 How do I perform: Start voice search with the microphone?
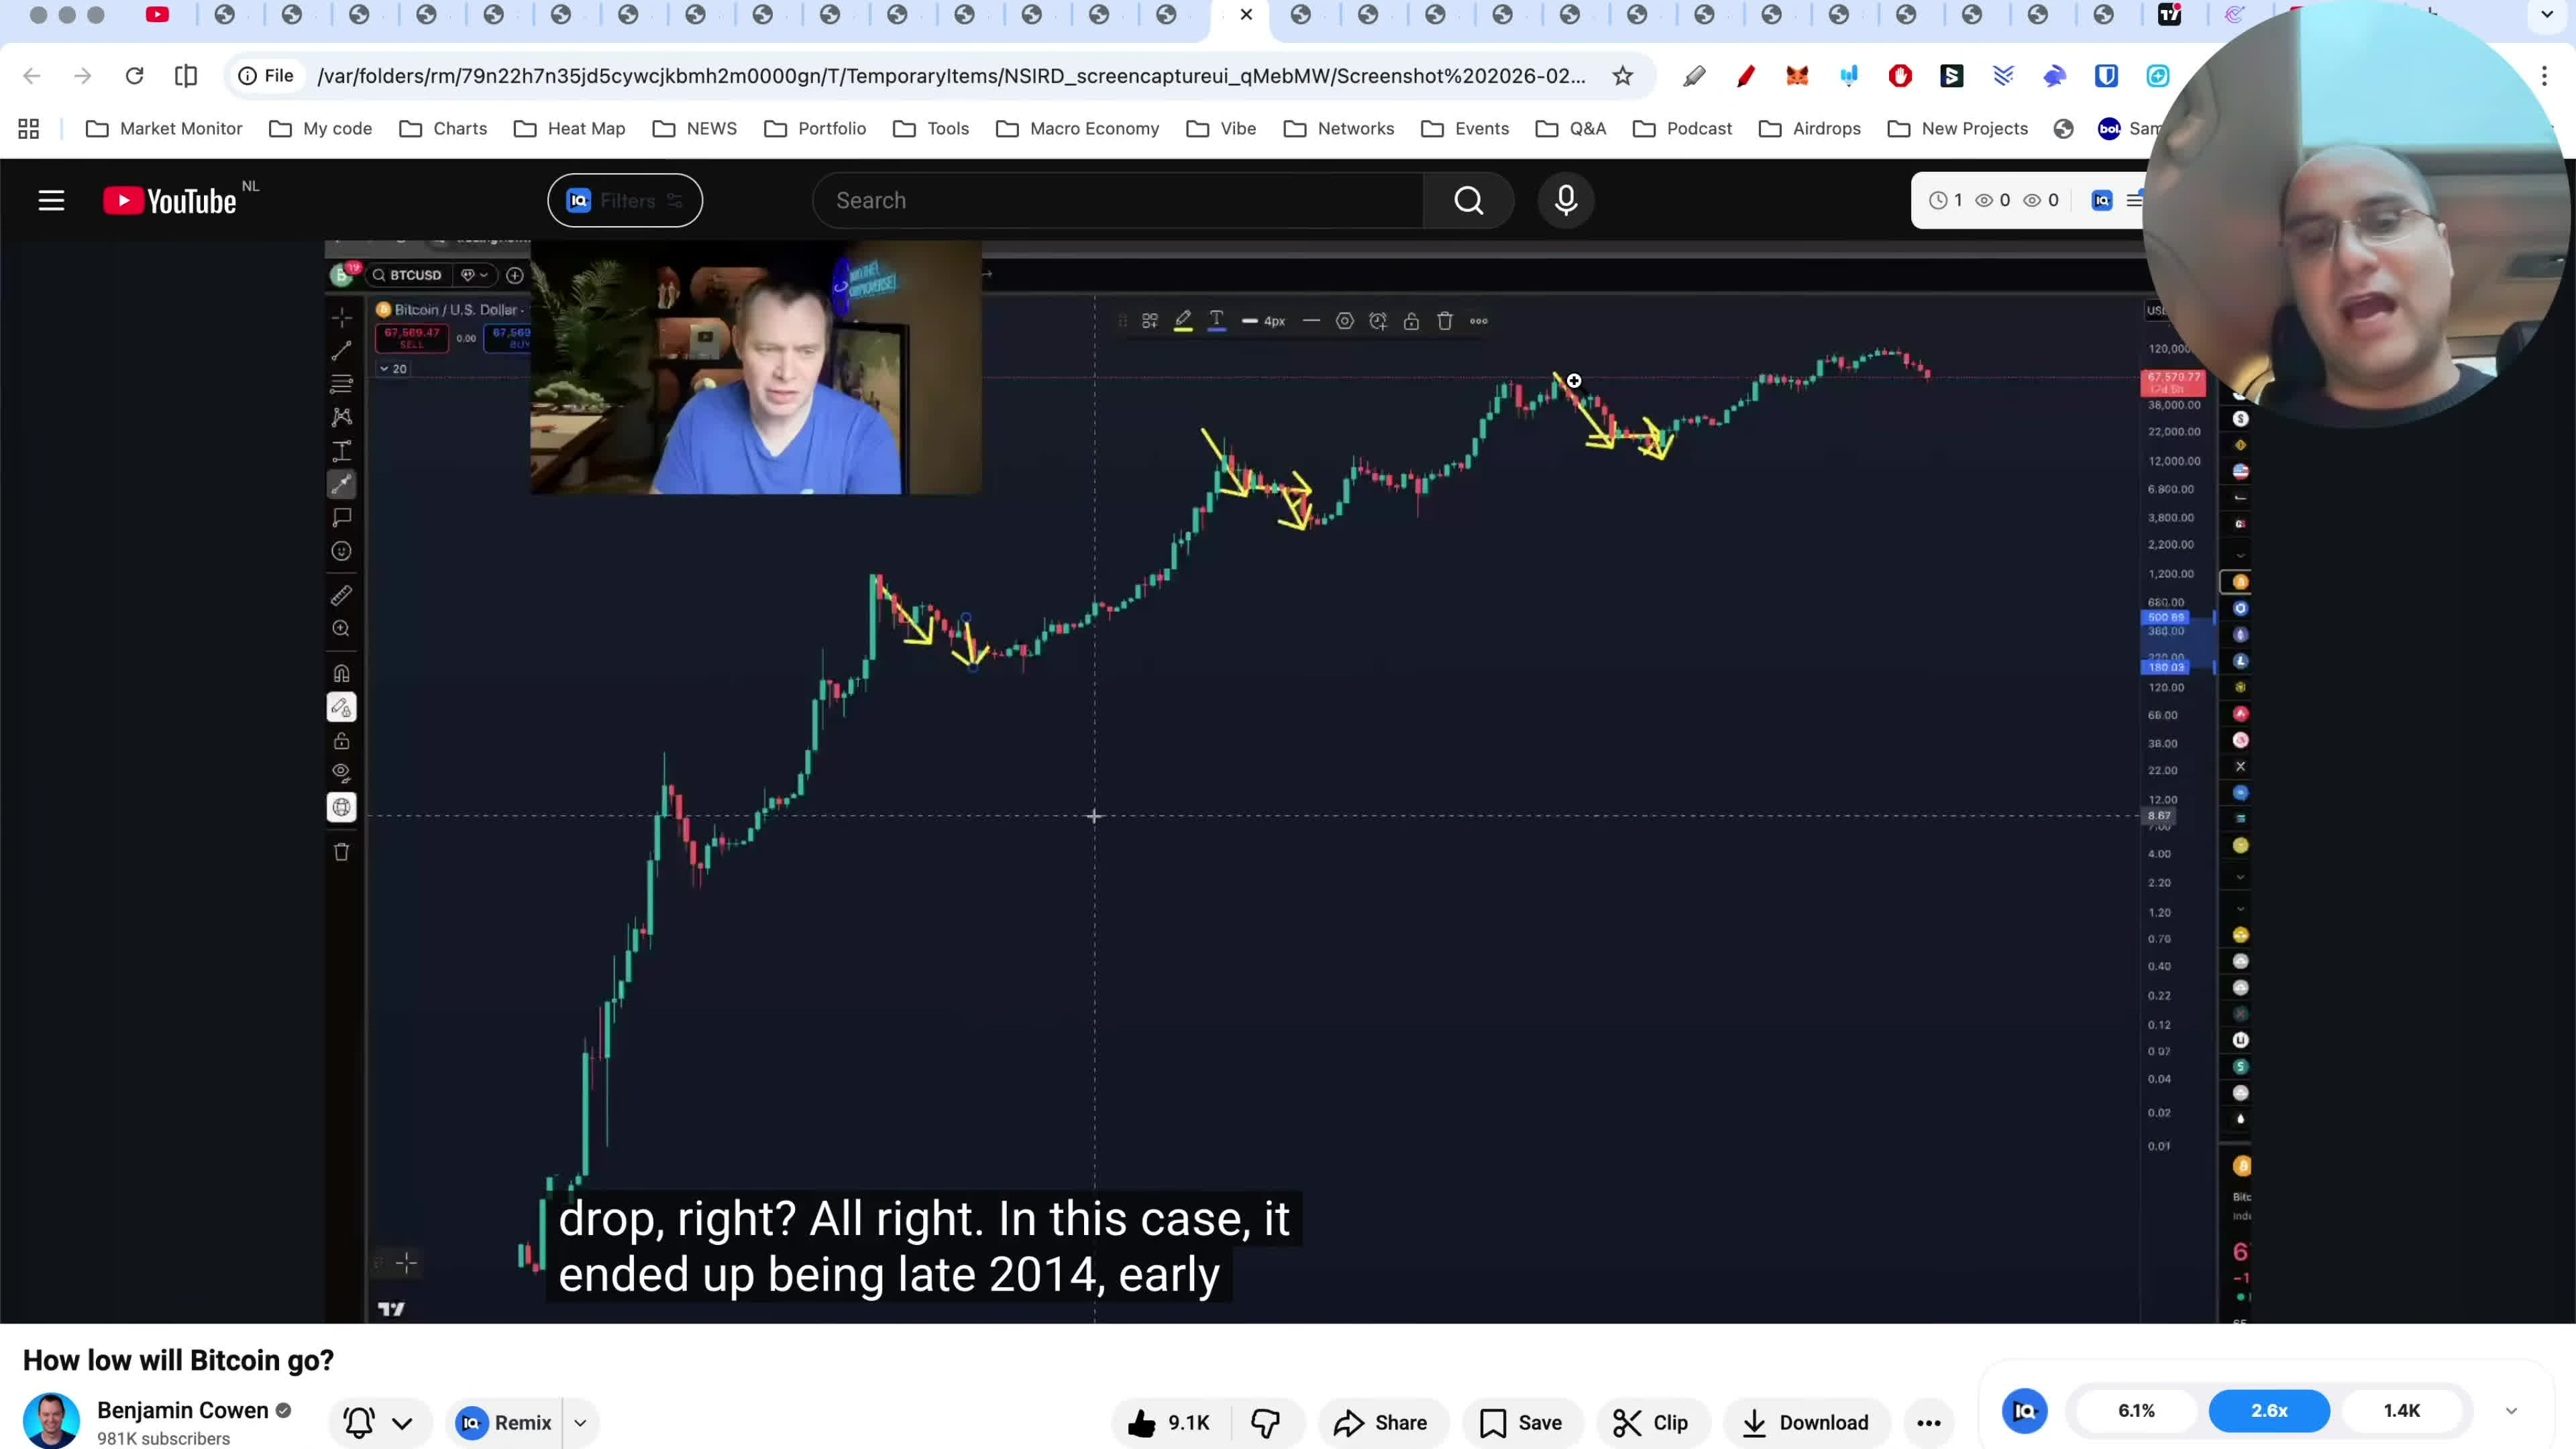pos(1566,201)
